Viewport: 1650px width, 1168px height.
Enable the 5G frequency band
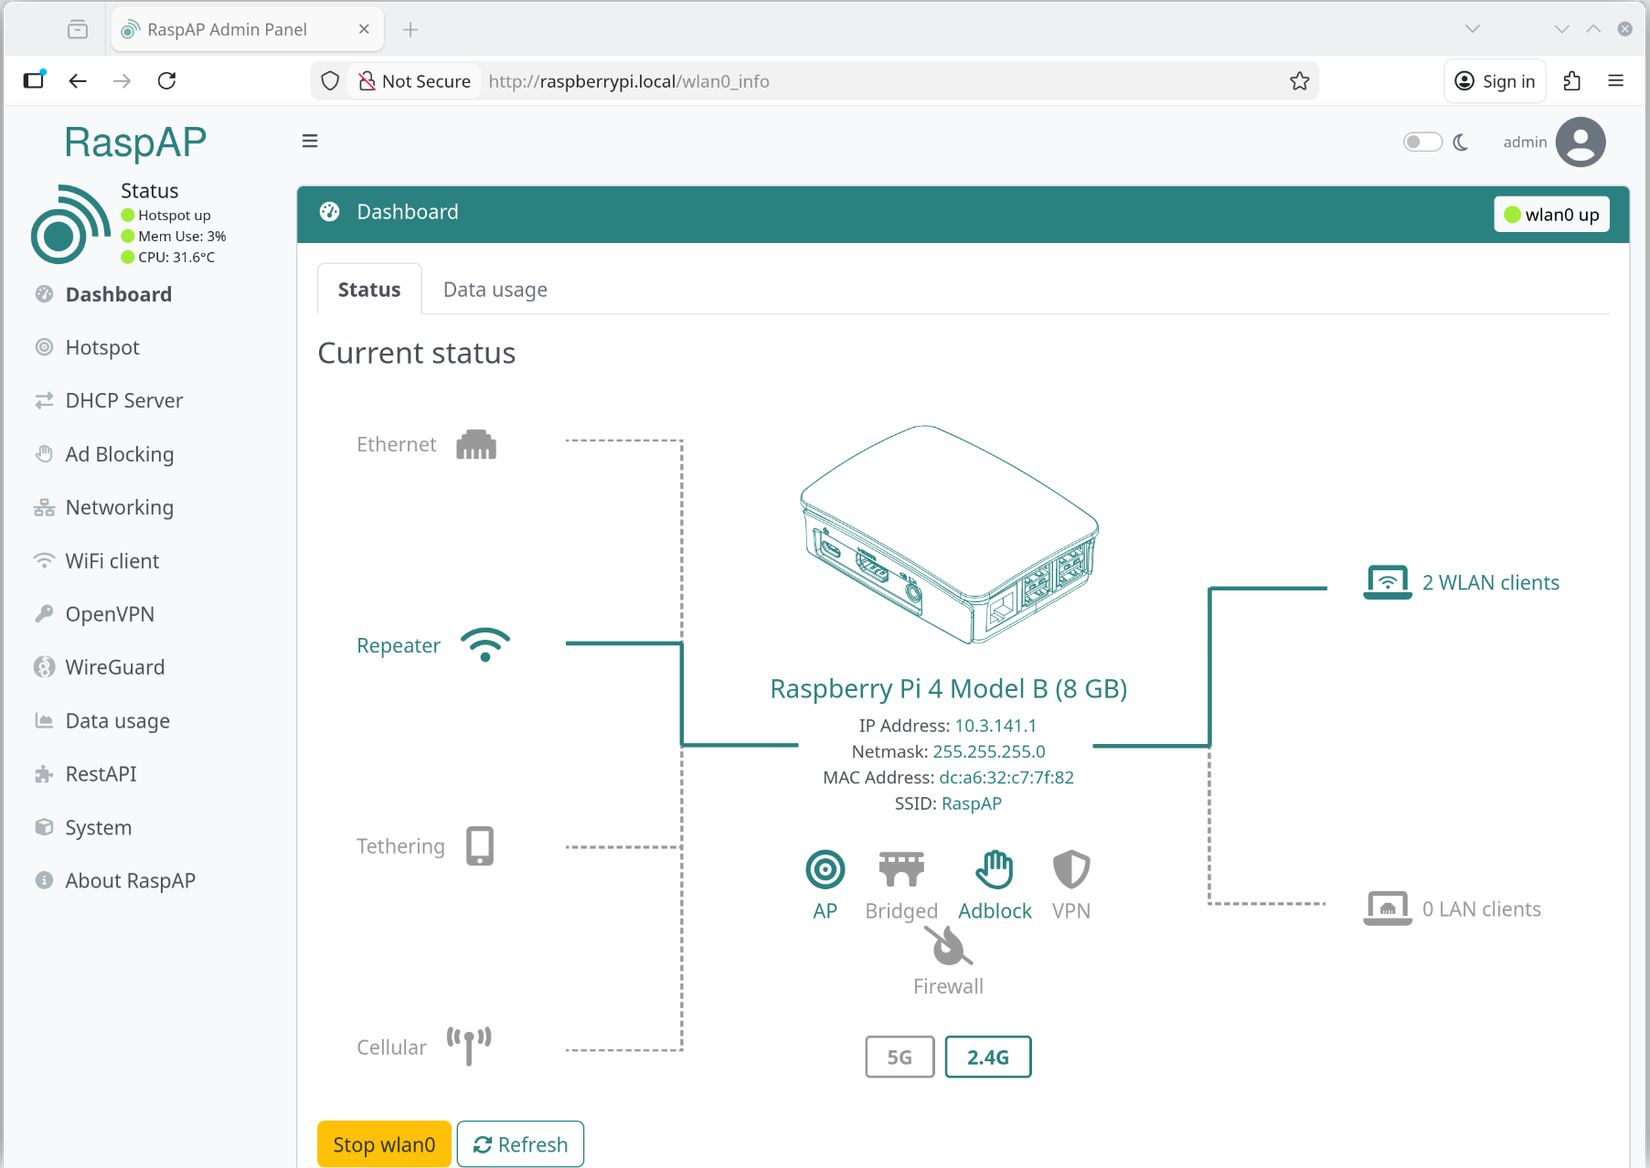pyautogui.click(x=898, y=1056)
